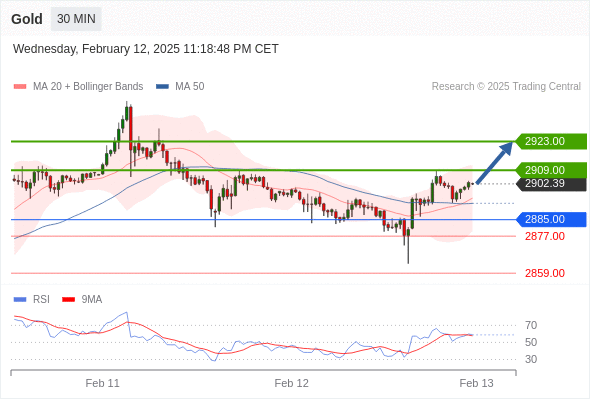590x400 pixels.
Task: Select the 2909.00 resistance price tag
Action: point(551,170)
